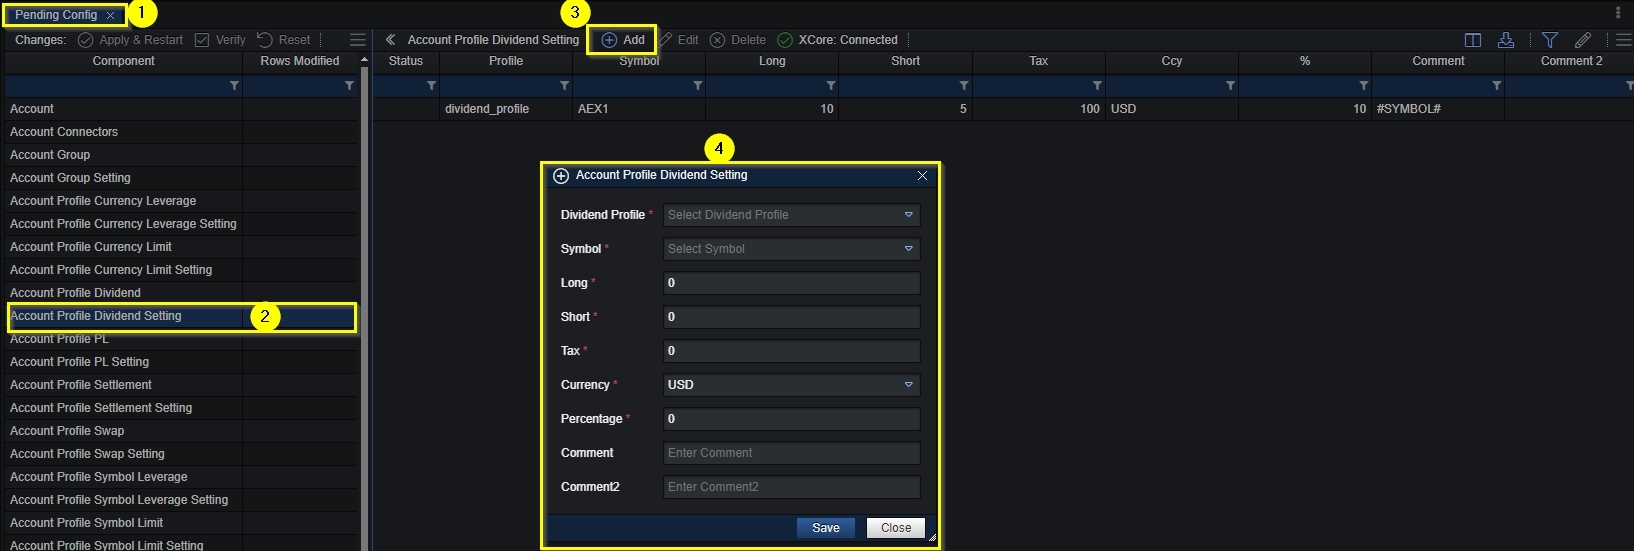This screenshot has height=551, width=1634.
Task: Click the Comment 2 column header
Action: (x=1570, y=61)
